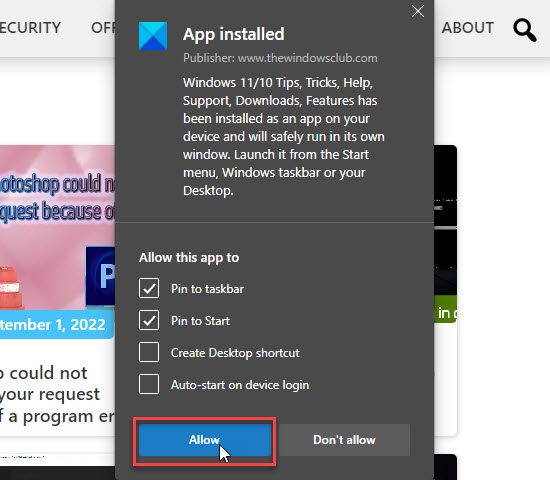Click the 'App installed' title text

click(x=234, y=34)
